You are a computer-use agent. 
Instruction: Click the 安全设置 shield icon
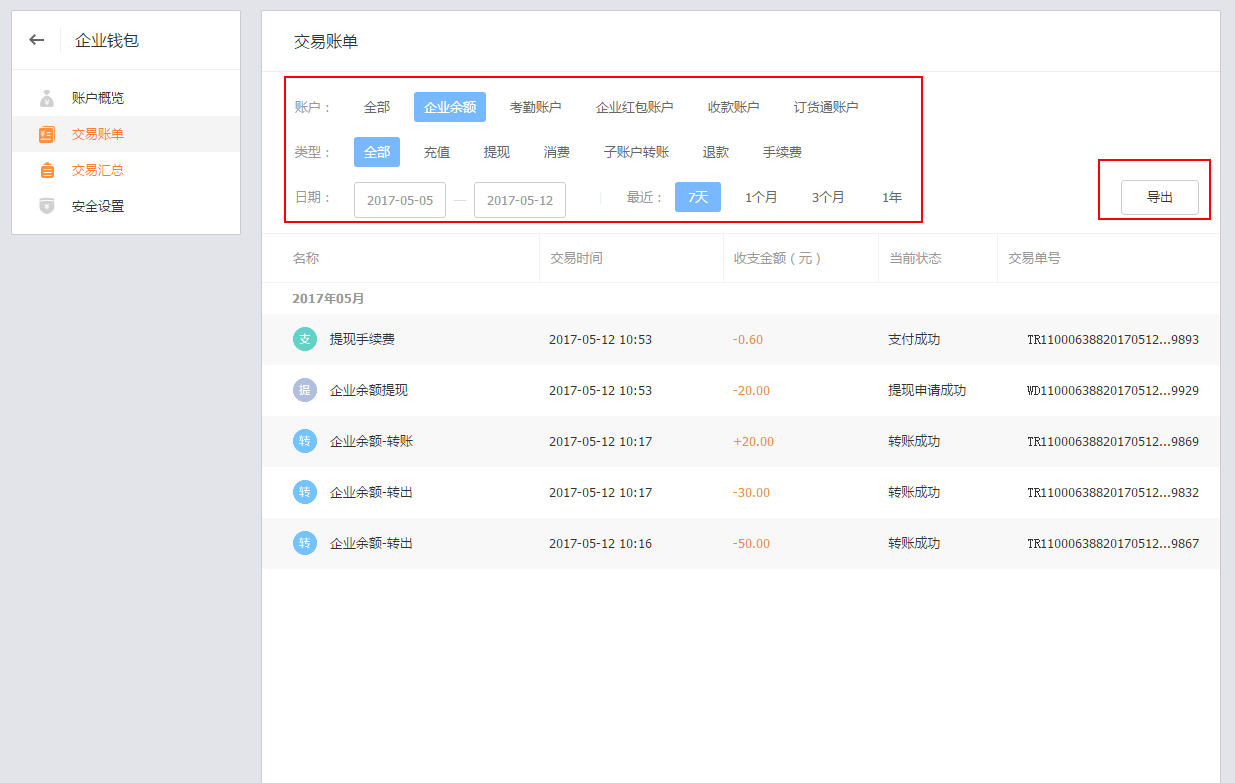pos(47,206)
